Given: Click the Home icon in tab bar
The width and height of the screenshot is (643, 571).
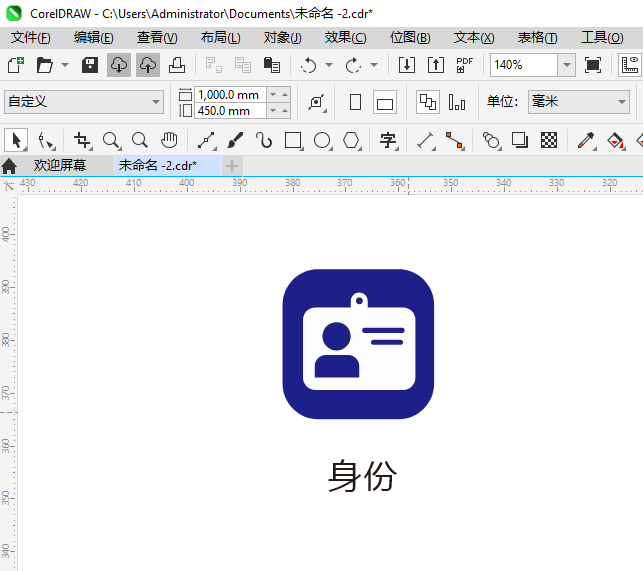Looking at the screenshot, I should (9, 166).
